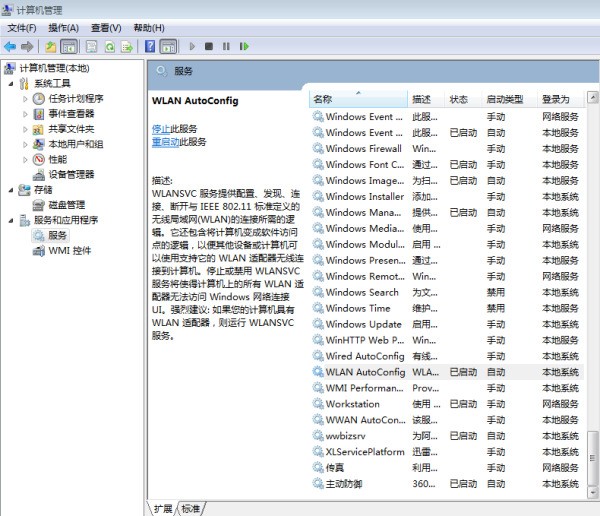
Task: Click the 本地用户和组 icon
Action: pos(38,144)
